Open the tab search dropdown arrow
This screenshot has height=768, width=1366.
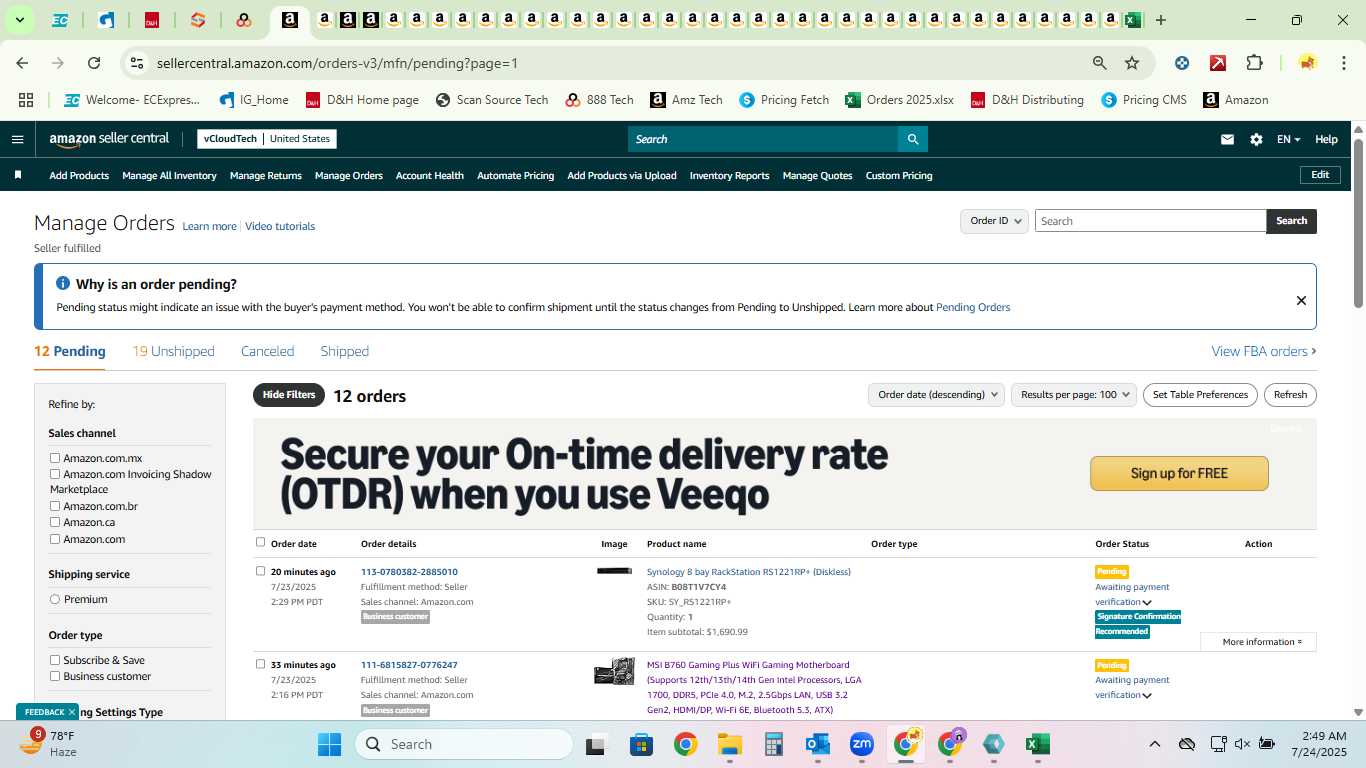pyautogui.click(x=19, y=20)
